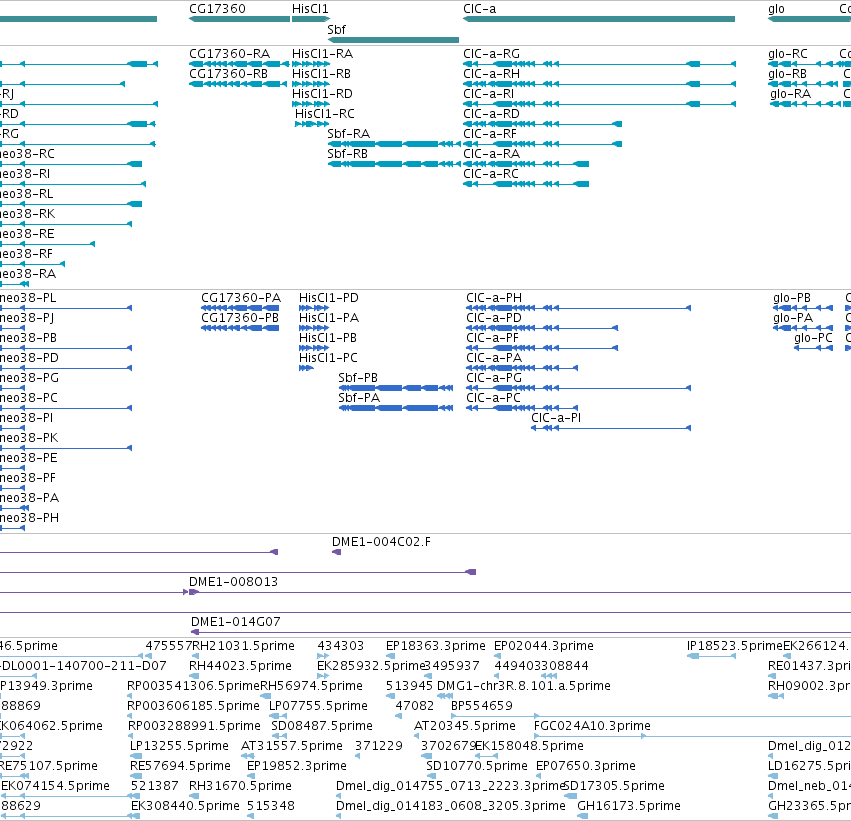The image size is (851, 821).
Task: Click transcript glo-RC
Action: click(809, 64)
